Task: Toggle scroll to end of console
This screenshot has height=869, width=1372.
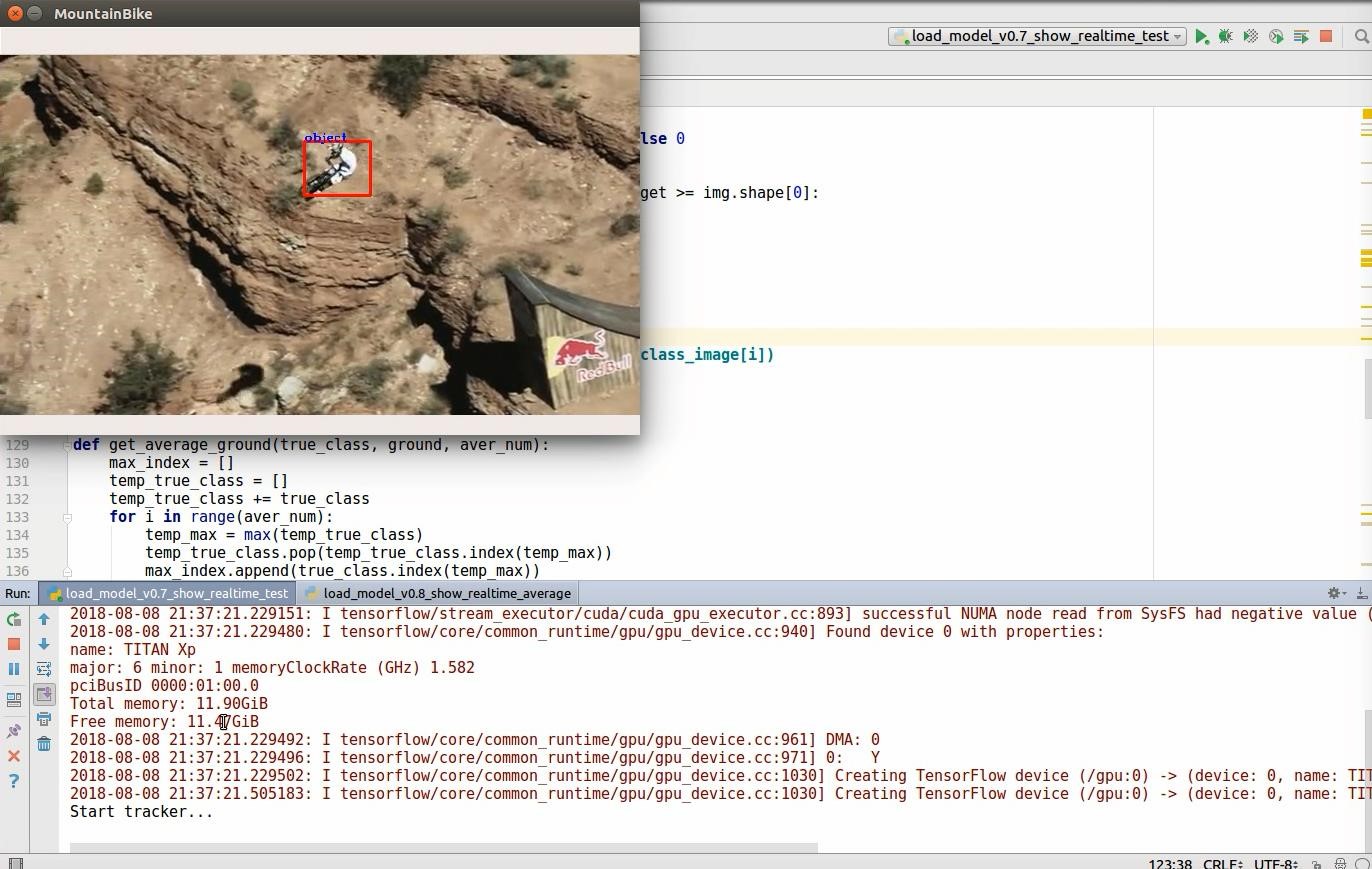Action: 44,694
